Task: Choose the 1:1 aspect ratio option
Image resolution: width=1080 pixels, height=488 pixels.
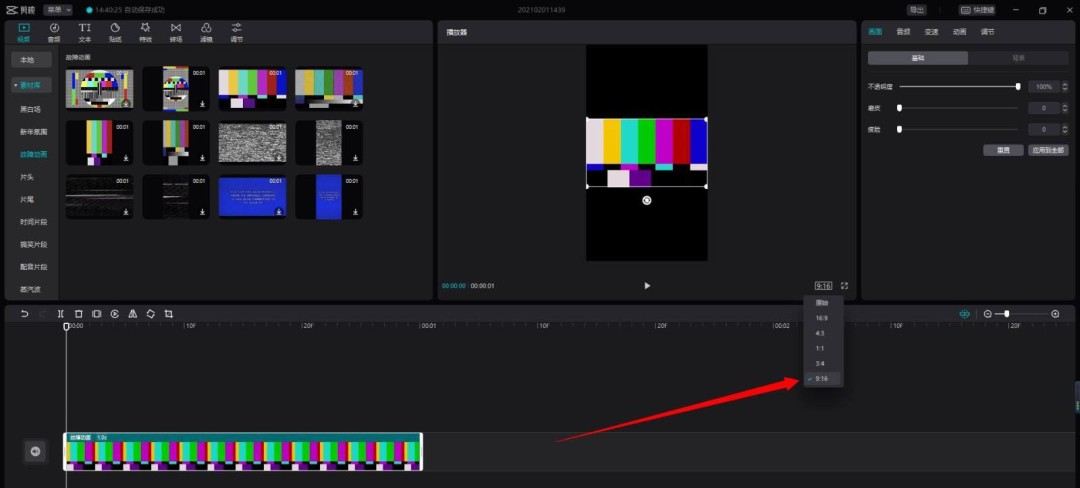Action: 821,348
